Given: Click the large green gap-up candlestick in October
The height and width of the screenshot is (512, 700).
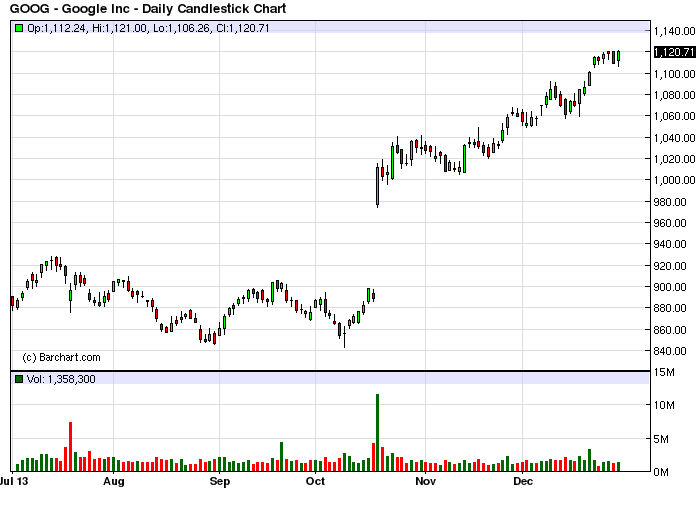Looking at the screenshot, I should coord(377,186).
